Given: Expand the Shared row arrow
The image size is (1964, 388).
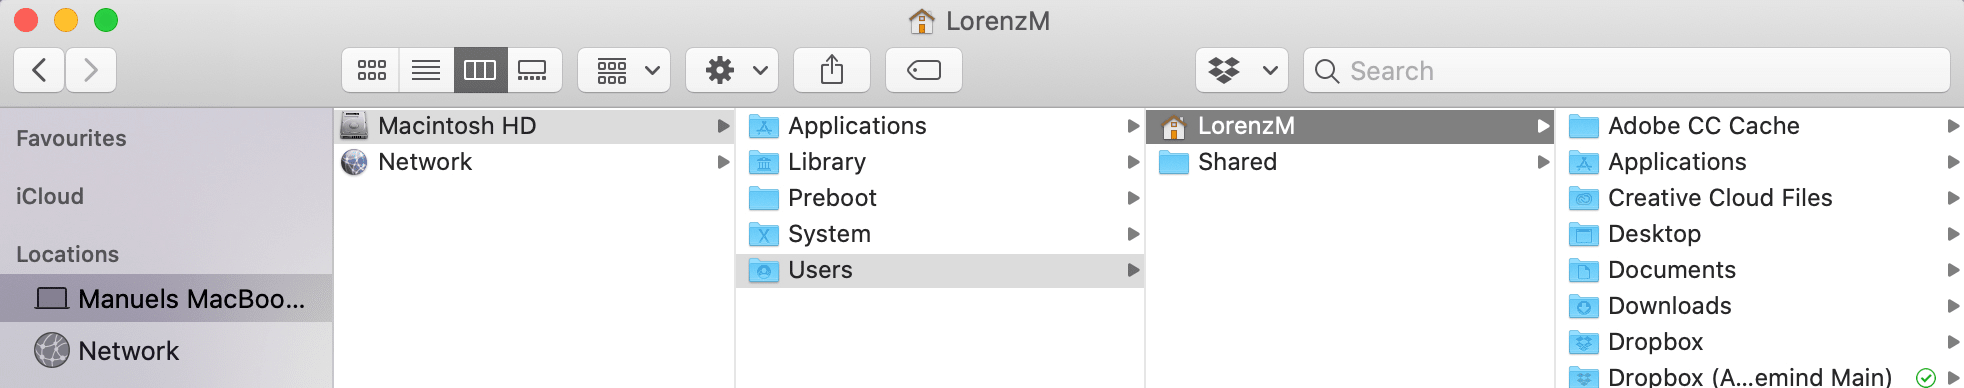Looking at the screenshot, I should tap(1543, 162).
